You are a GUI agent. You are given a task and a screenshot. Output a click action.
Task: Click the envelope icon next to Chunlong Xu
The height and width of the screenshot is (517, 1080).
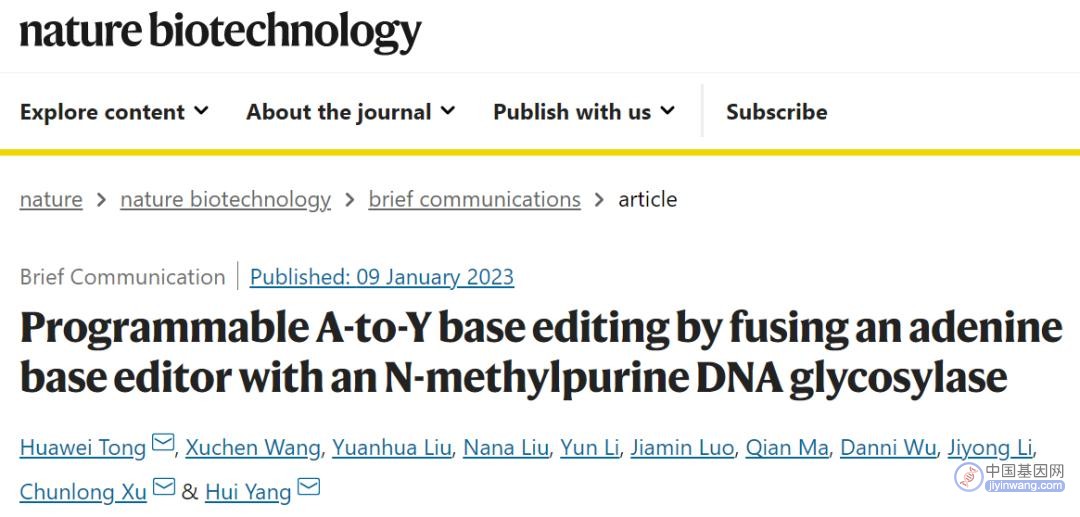pyautogui.click(x=164, y=487)
